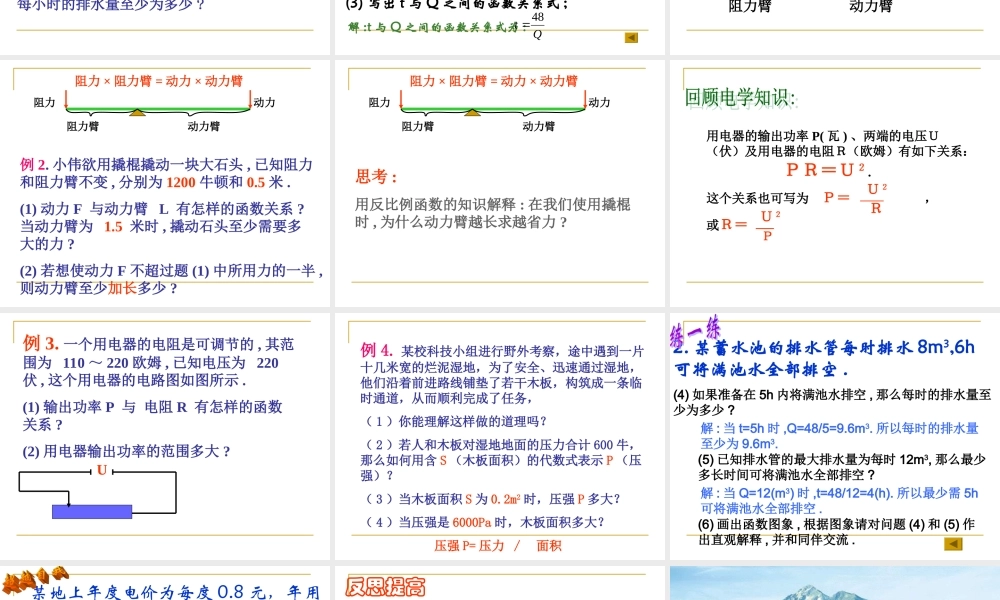The image size is (1000, 600).
Task: Click the 动力臂 label on the top-right slide
Action: (871, 7)
